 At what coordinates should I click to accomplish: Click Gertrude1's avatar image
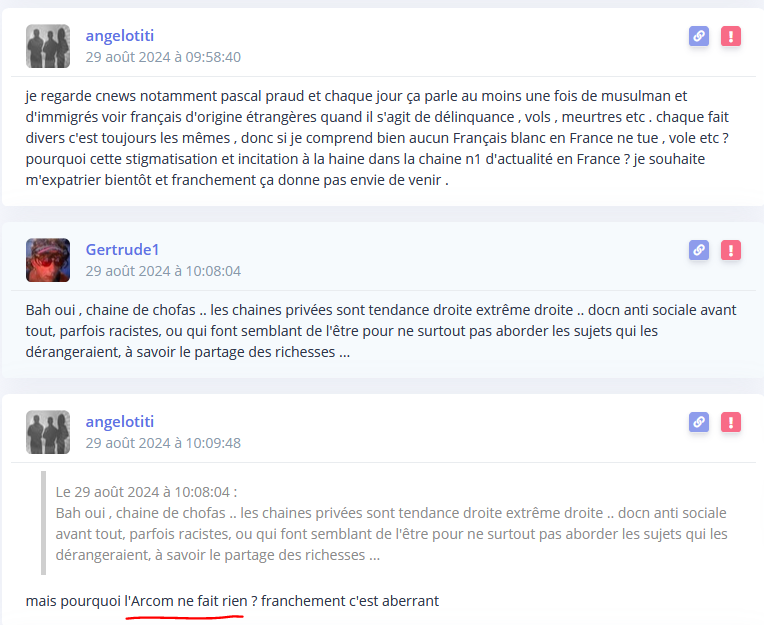coord(48,260)
